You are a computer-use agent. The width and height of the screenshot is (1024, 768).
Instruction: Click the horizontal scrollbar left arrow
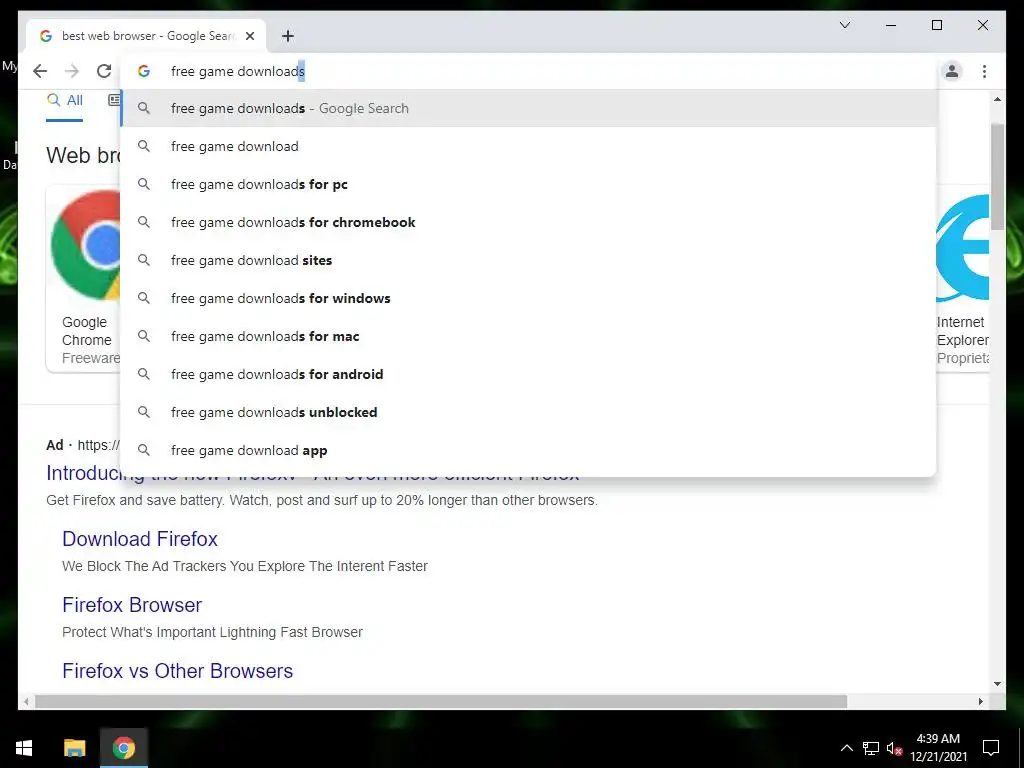(26, 701)
